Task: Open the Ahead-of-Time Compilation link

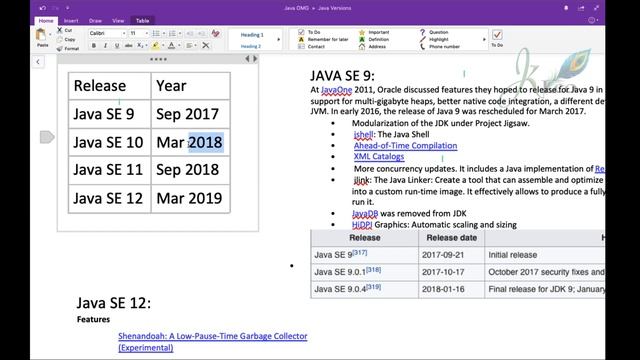Action: point(405,146)
